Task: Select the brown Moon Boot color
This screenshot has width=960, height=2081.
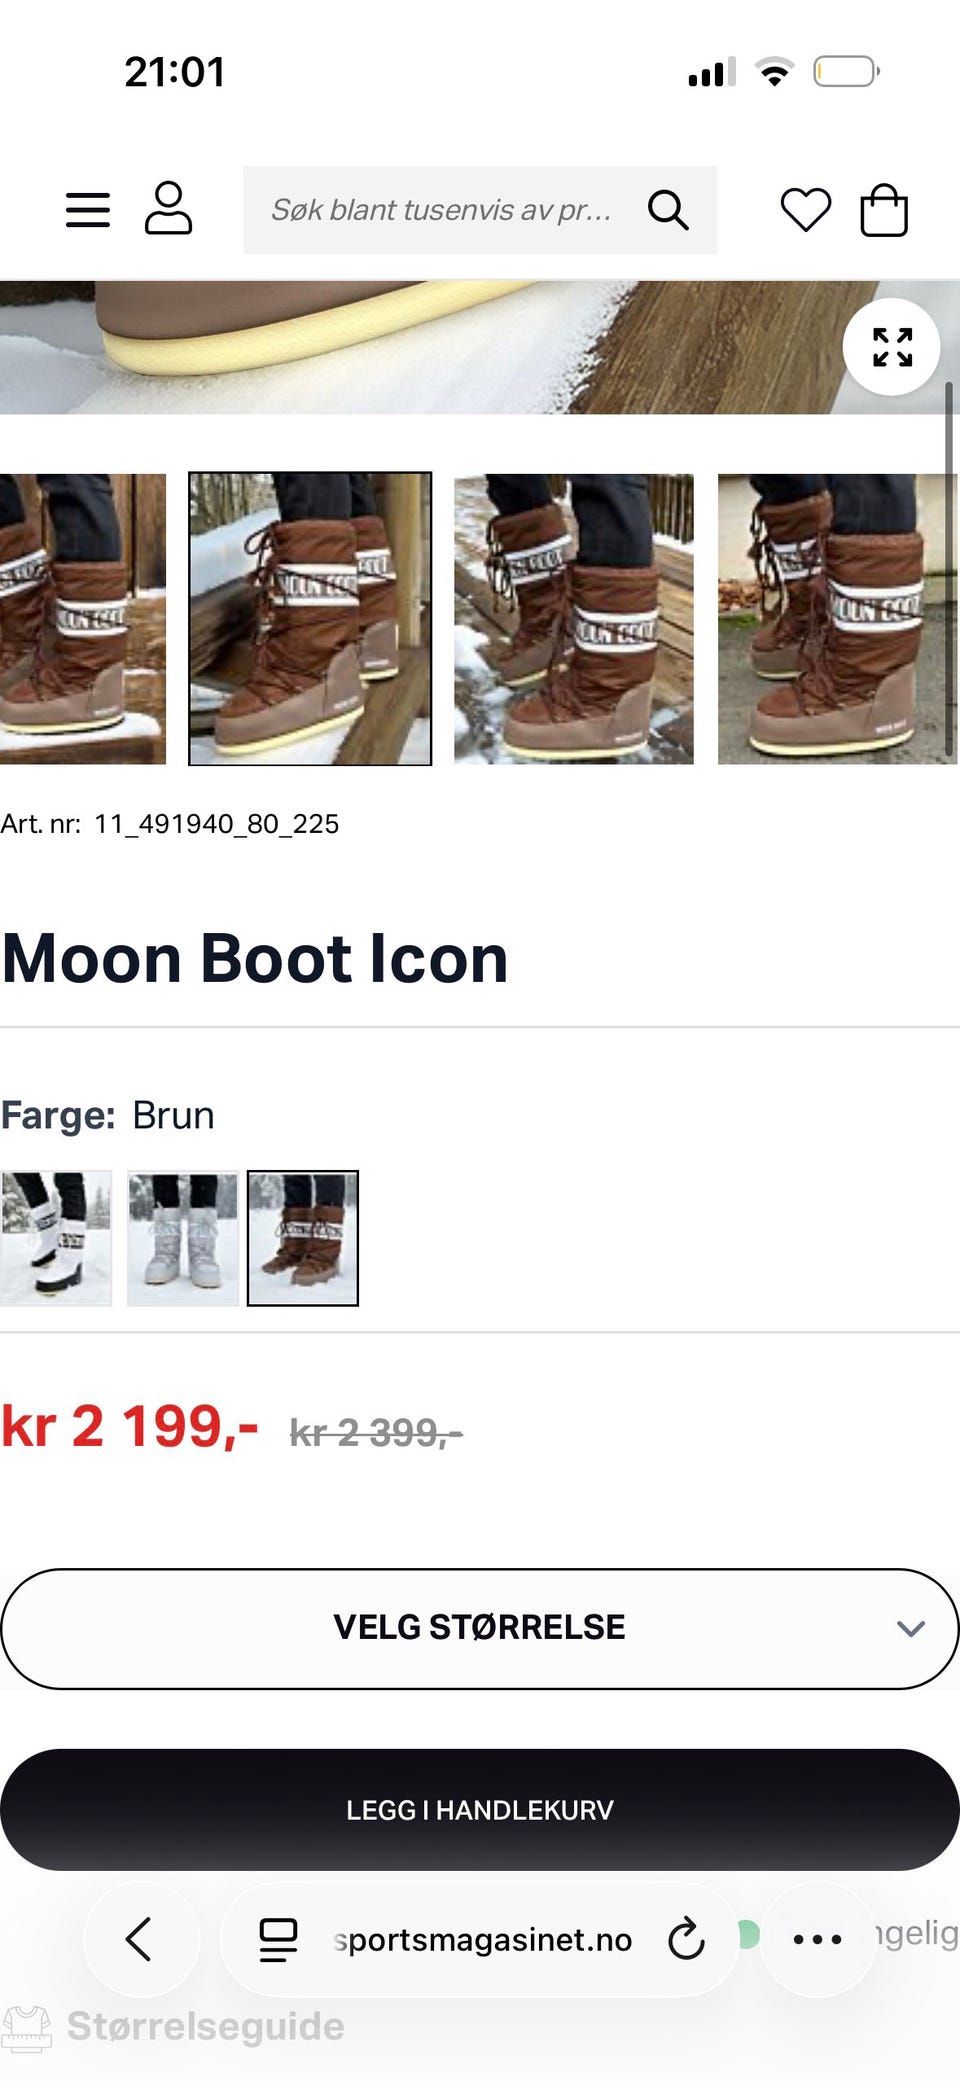Action: tap(303, 1238)
